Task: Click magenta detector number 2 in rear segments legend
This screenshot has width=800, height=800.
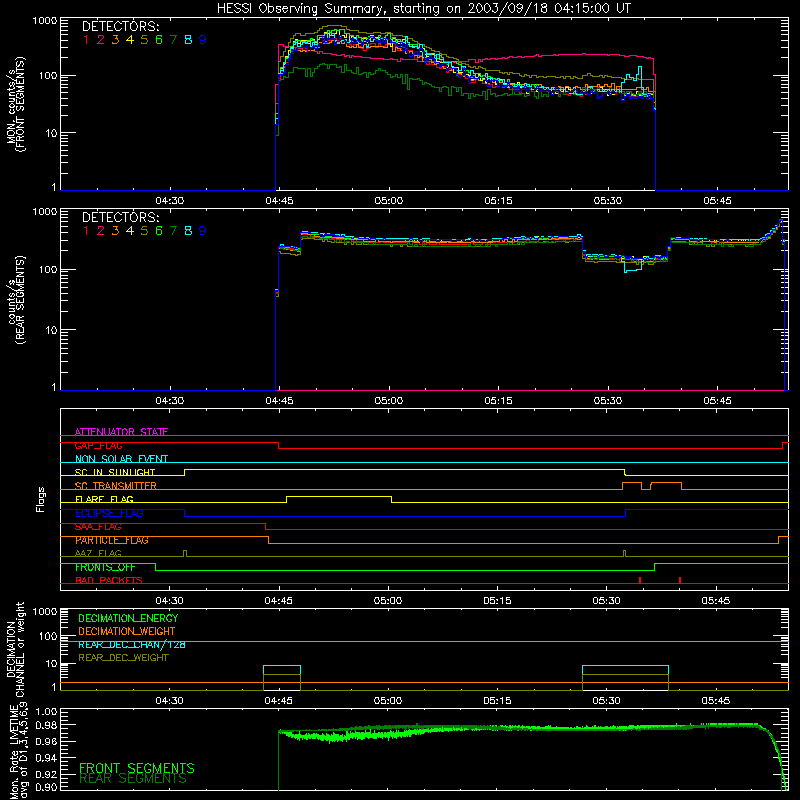Action: coord(101,231)
